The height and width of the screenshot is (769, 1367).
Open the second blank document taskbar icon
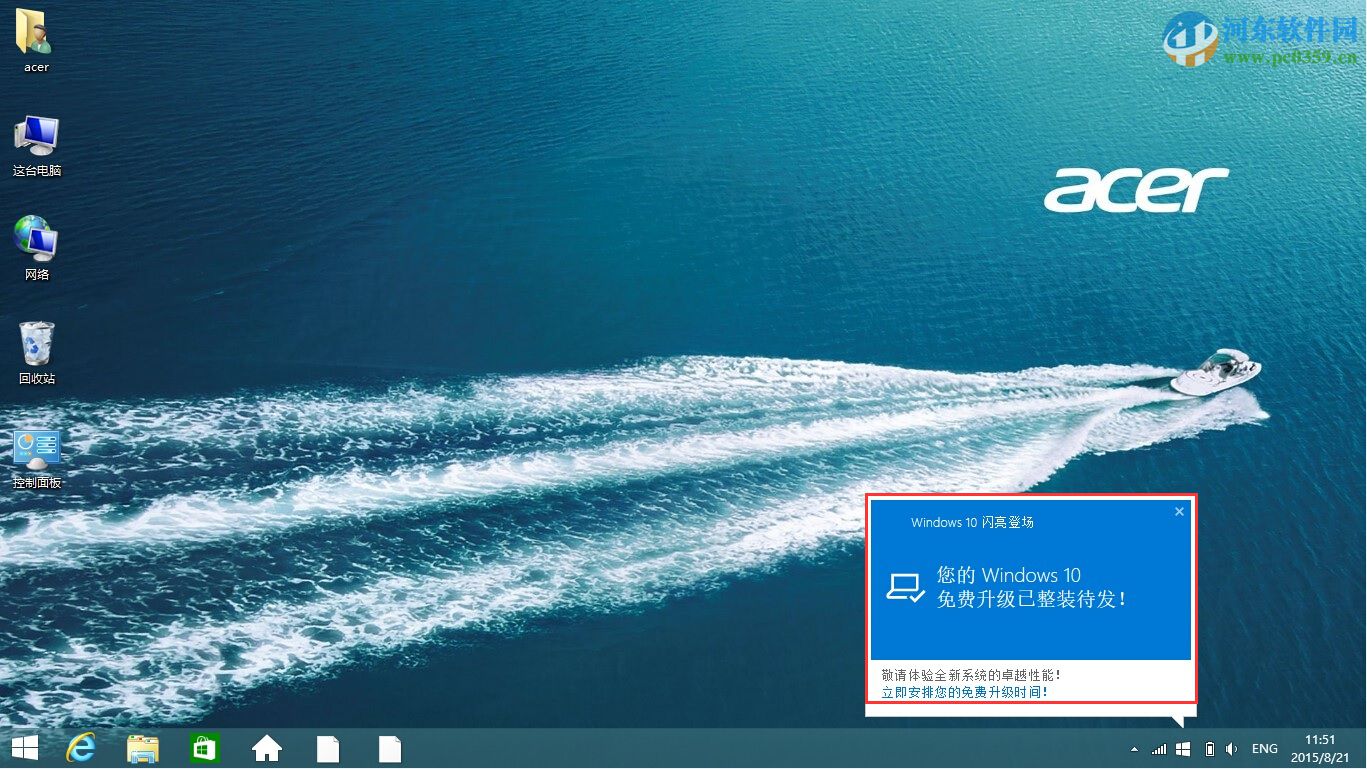point(390,748)
